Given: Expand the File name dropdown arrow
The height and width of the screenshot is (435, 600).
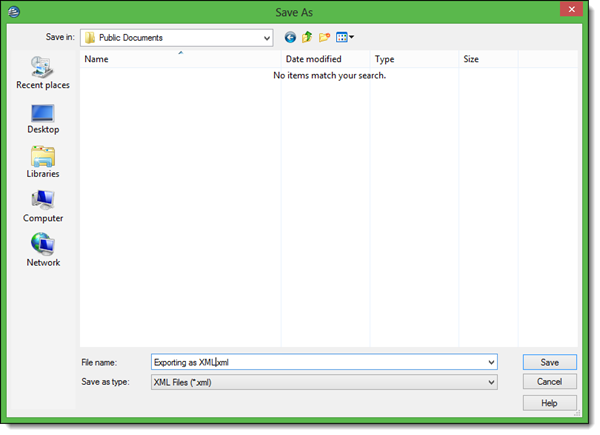Looking at the screenshot, I should 491,362.
